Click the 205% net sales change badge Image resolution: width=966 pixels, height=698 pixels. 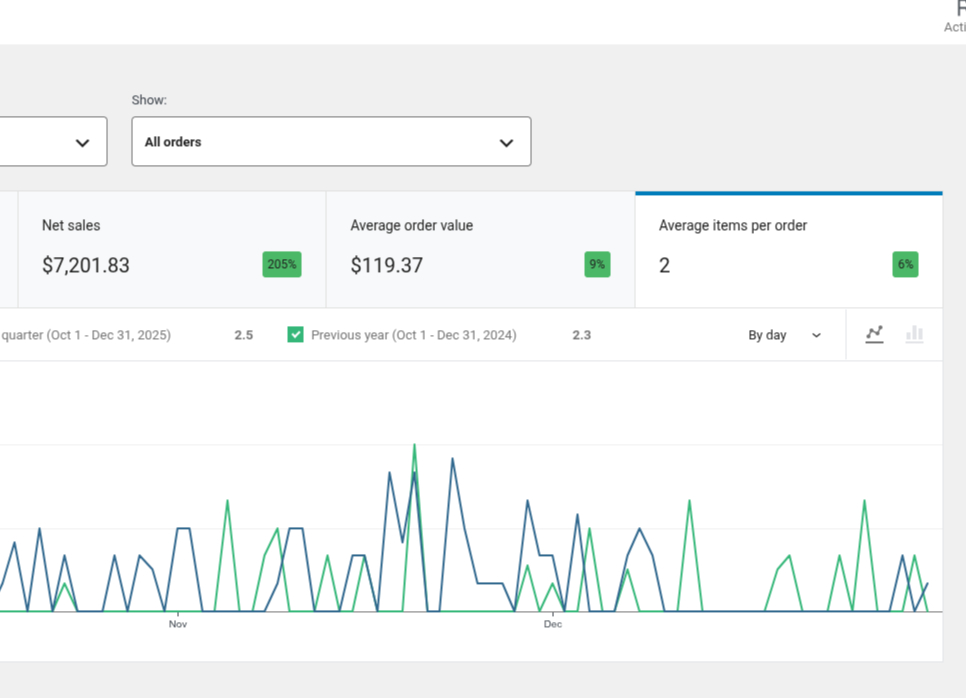(282, 264)
